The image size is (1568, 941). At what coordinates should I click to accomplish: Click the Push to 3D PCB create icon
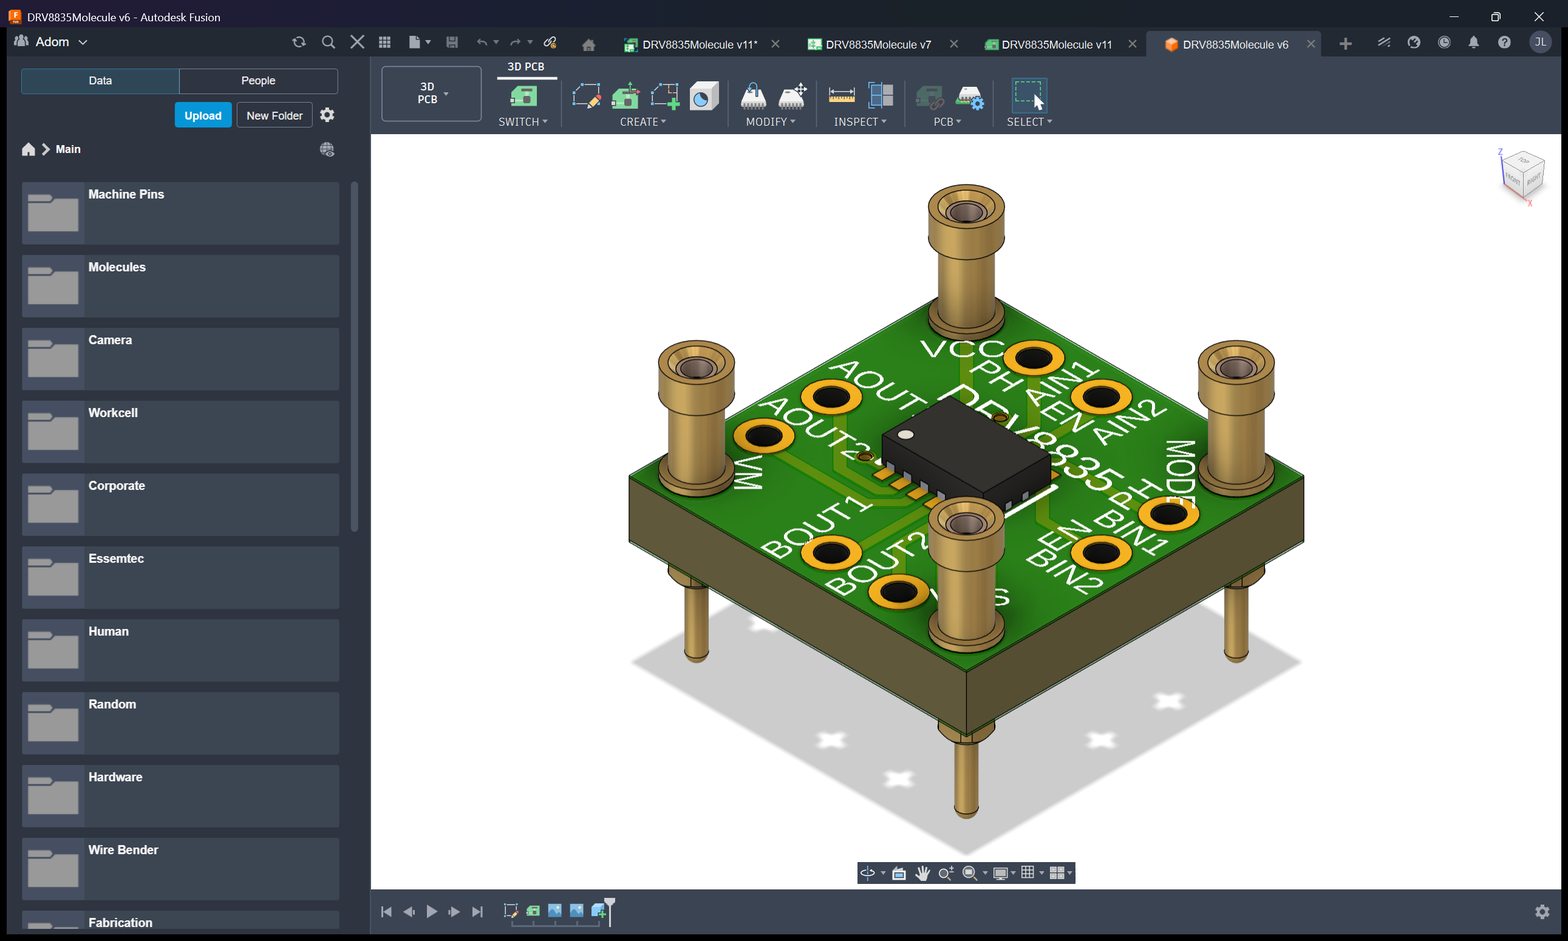coord(626,96)
